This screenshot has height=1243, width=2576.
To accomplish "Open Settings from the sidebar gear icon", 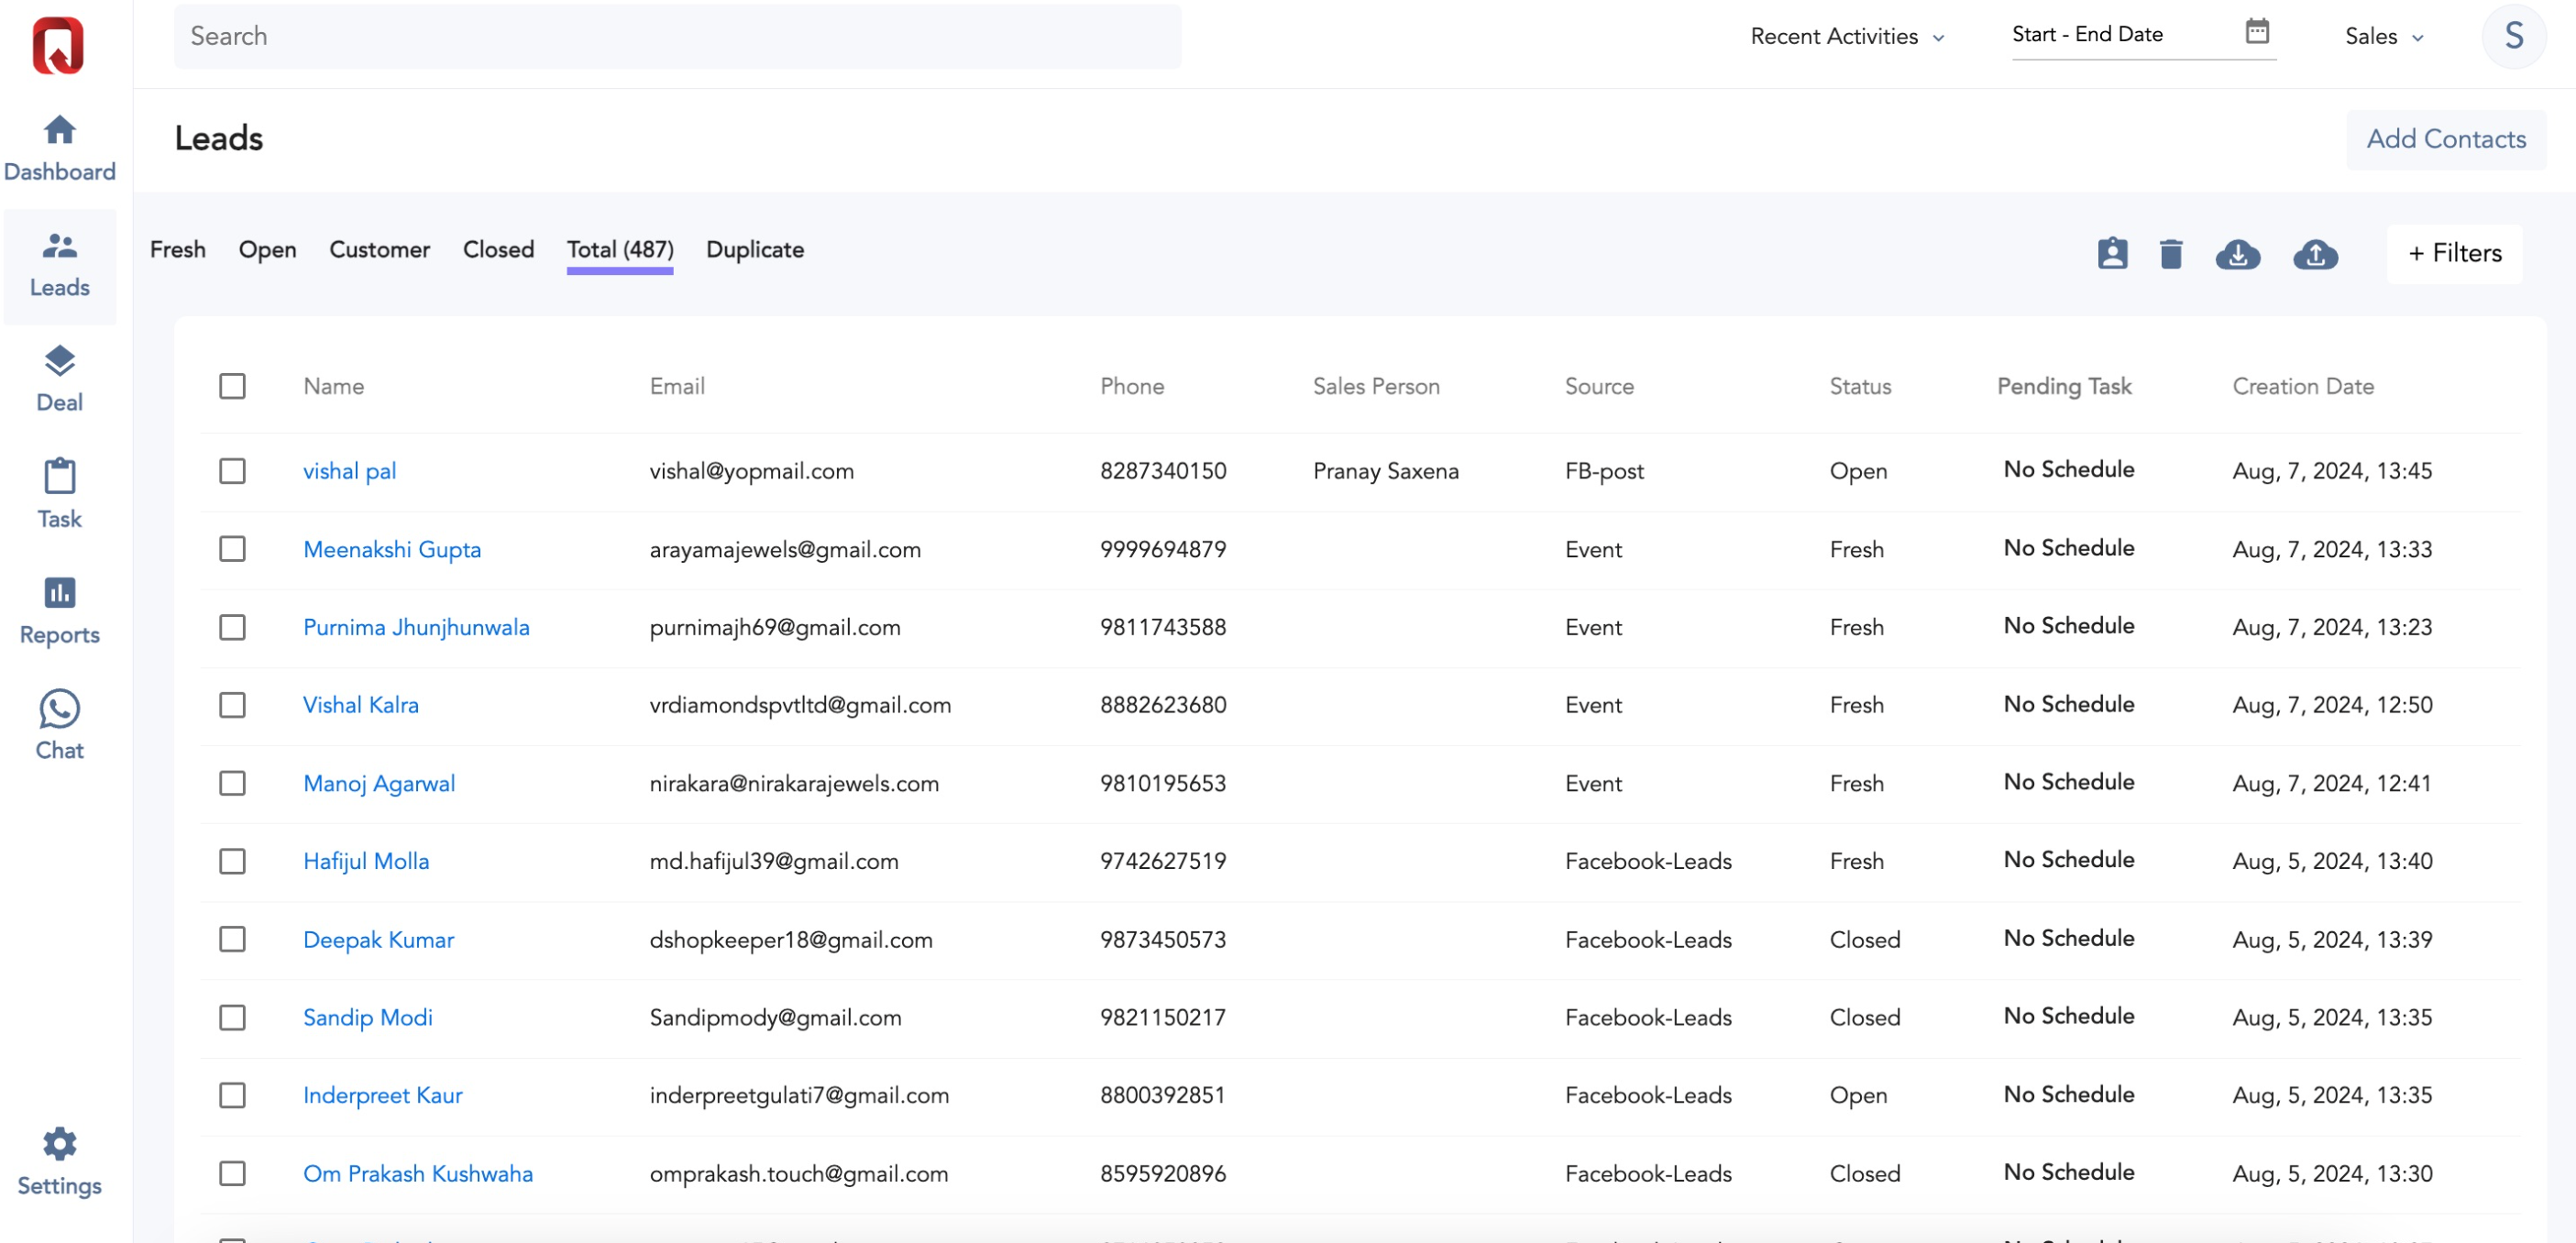I will coord(60,1160).
